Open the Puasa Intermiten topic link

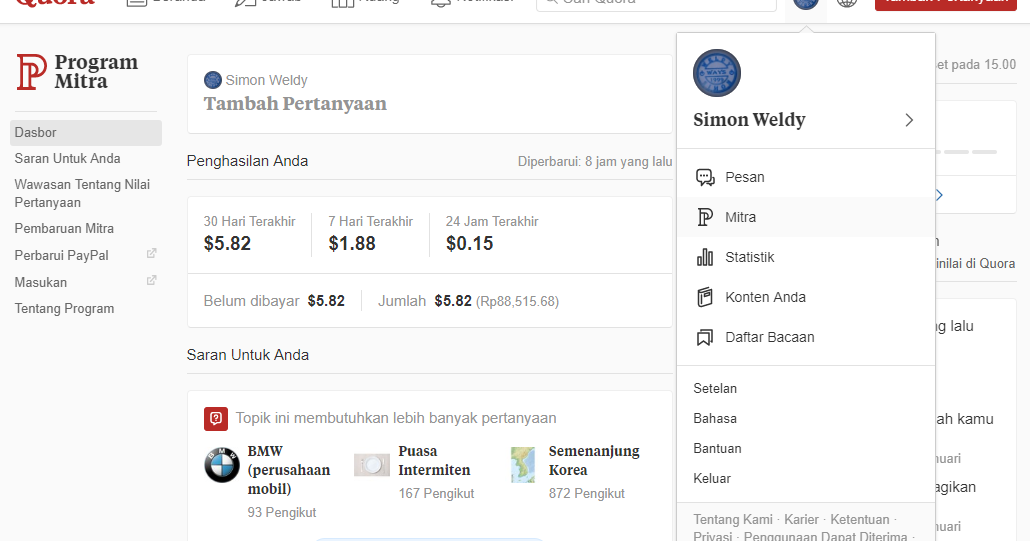tap(434, 461)
